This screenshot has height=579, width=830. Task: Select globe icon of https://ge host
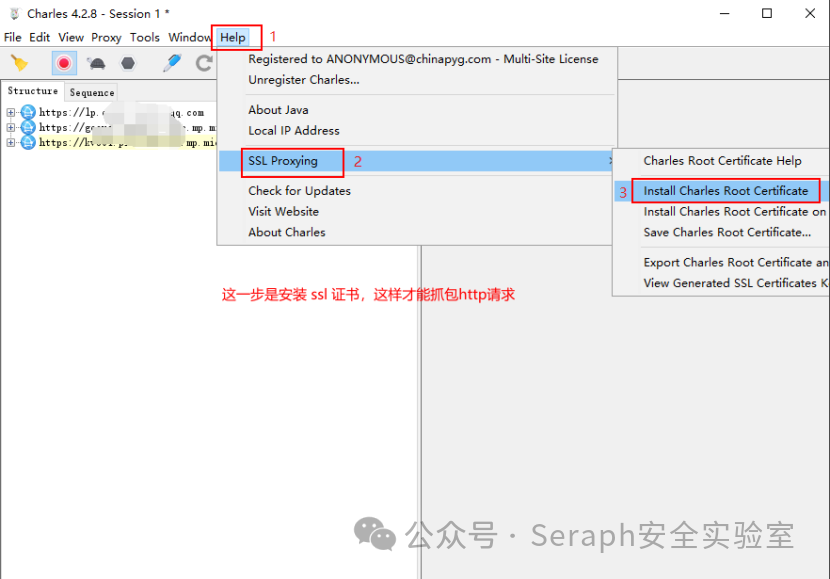[x=28, y=128]
